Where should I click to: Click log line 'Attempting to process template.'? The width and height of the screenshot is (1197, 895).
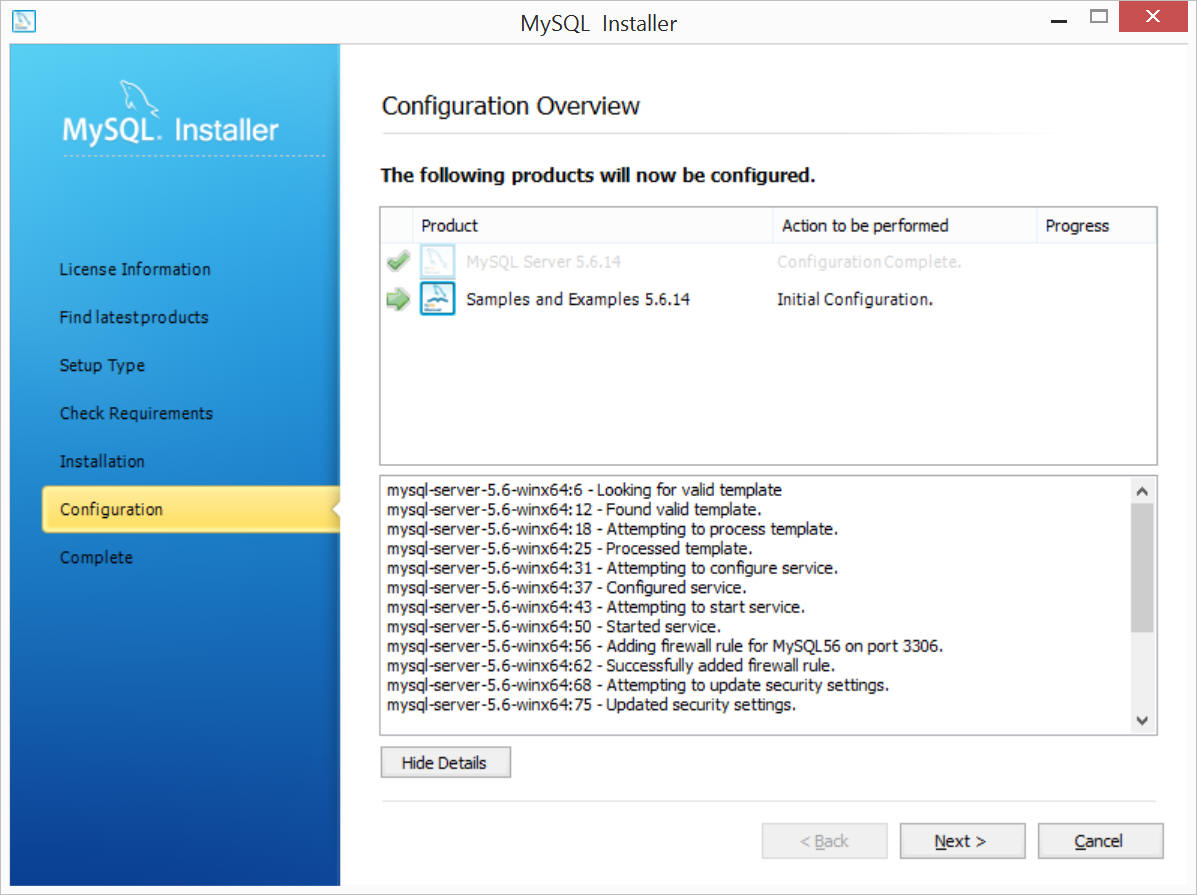tap(612, 528)
